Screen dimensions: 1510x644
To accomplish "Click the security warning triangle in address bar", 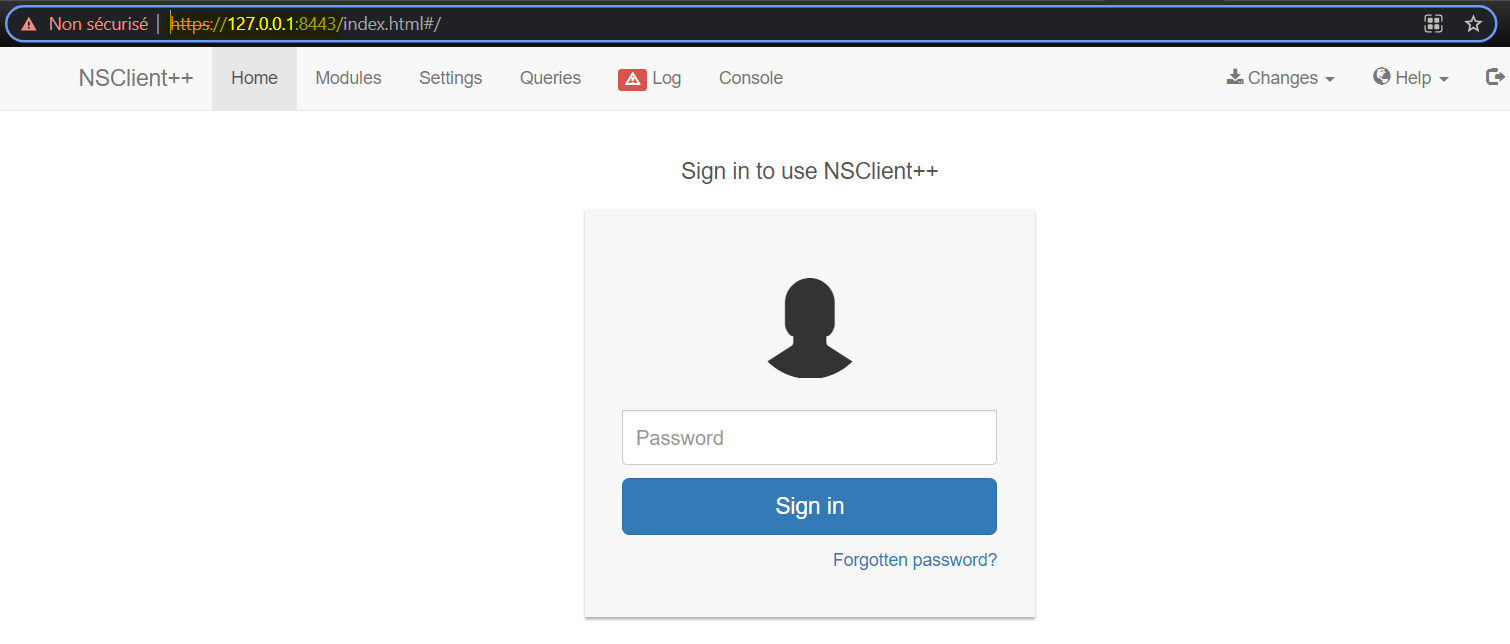I will pyautogui.click(x=29, y=24).
